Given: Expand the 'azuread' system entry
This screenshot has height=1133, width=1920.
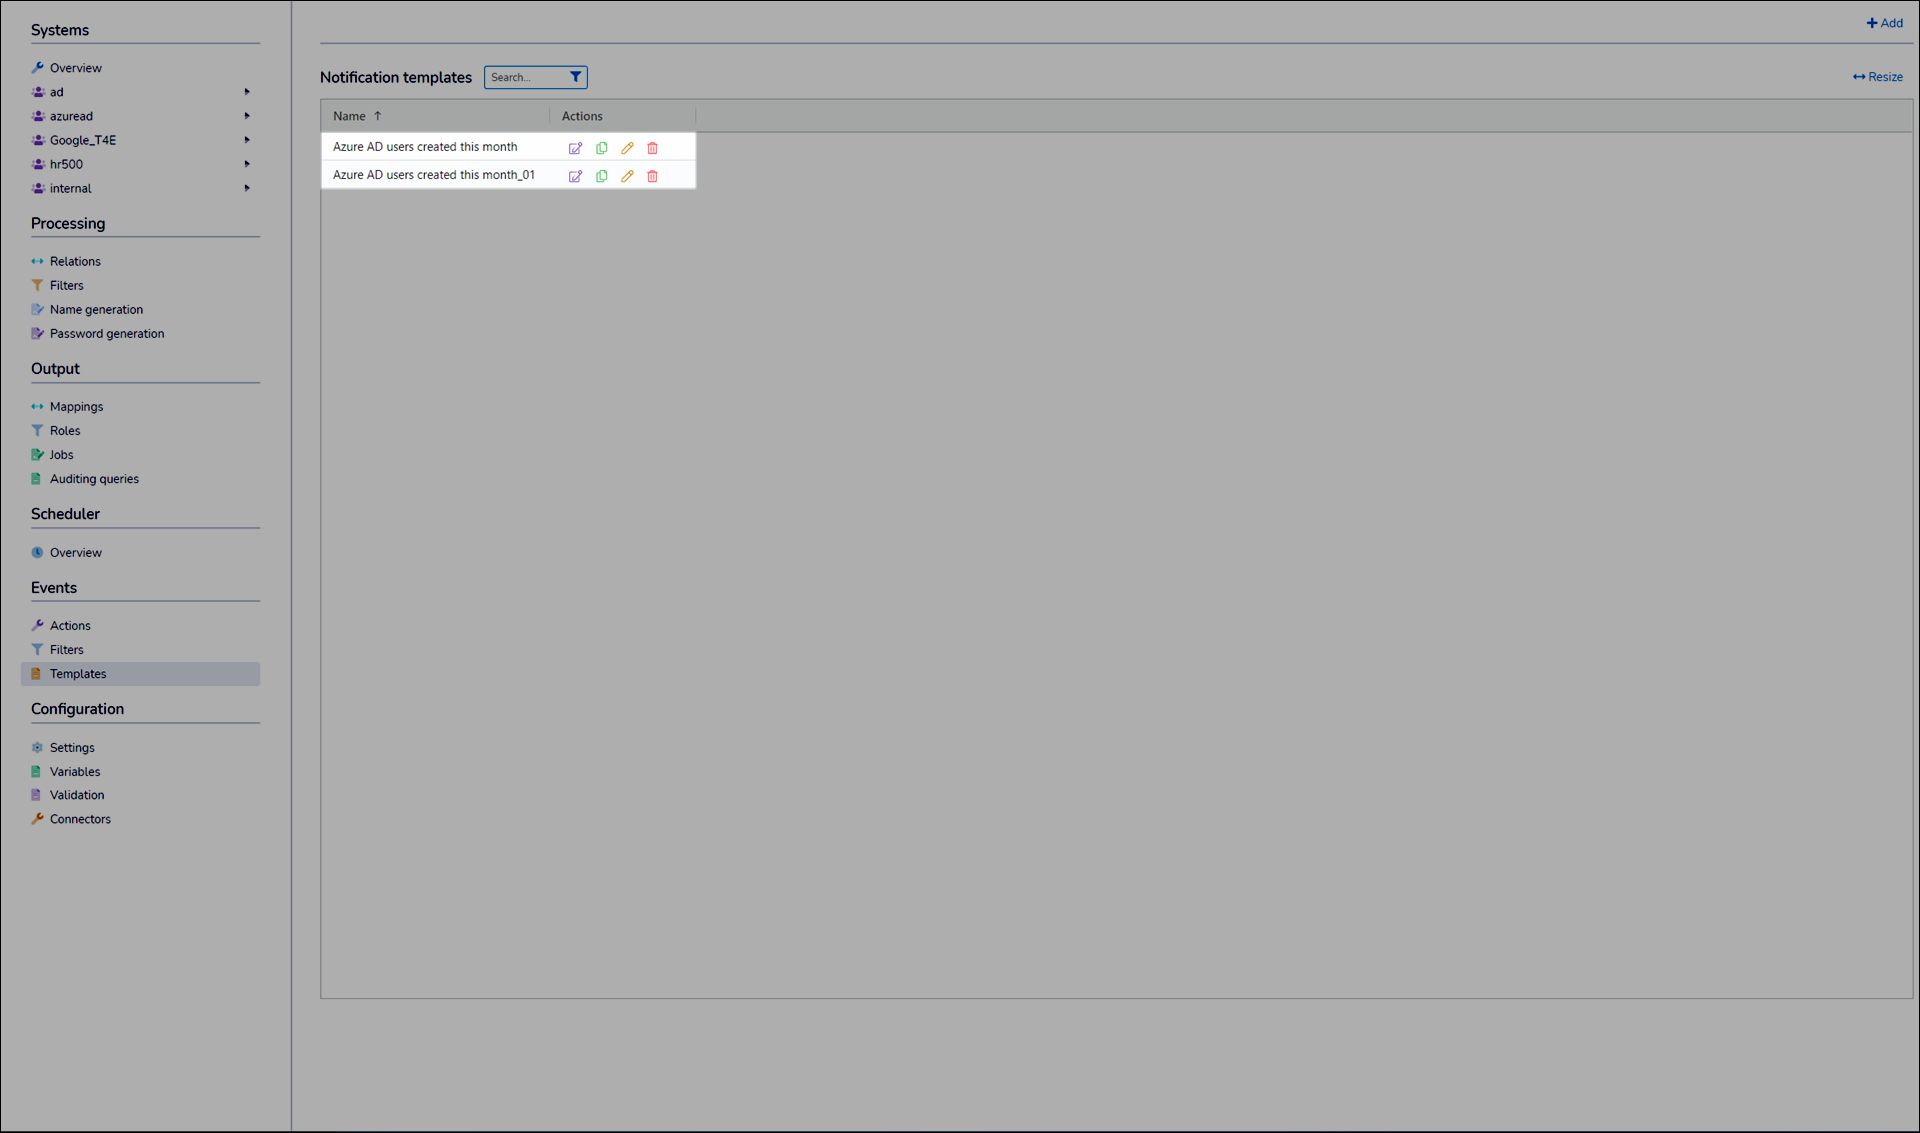Looking at the screenshot, I should [x=247, y=115].
